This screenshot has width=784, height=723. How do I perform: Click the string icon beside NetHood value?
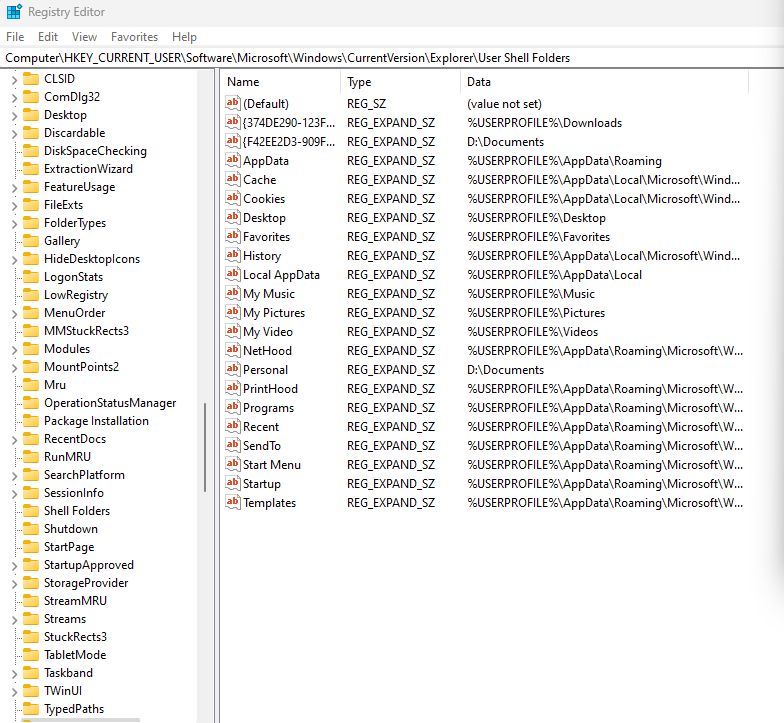[x=232, y=350]
